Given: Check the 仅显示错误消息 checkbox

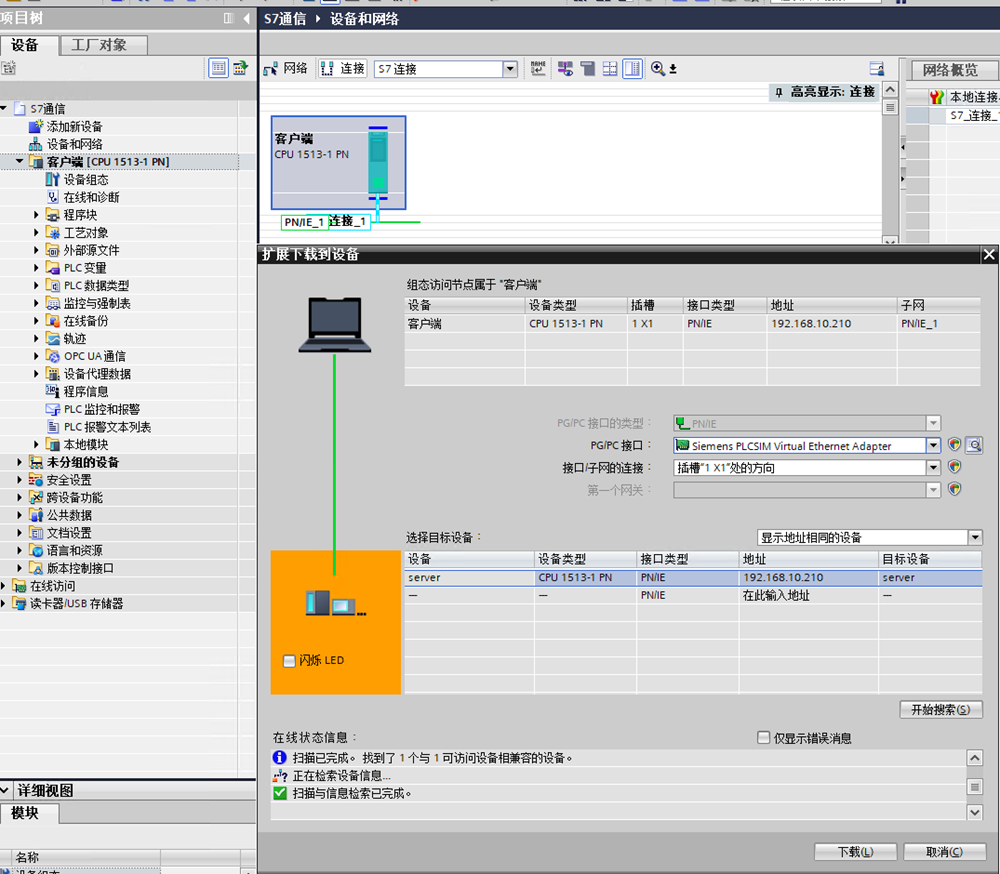Looking at the screenshot, I should tap(764, 738).
